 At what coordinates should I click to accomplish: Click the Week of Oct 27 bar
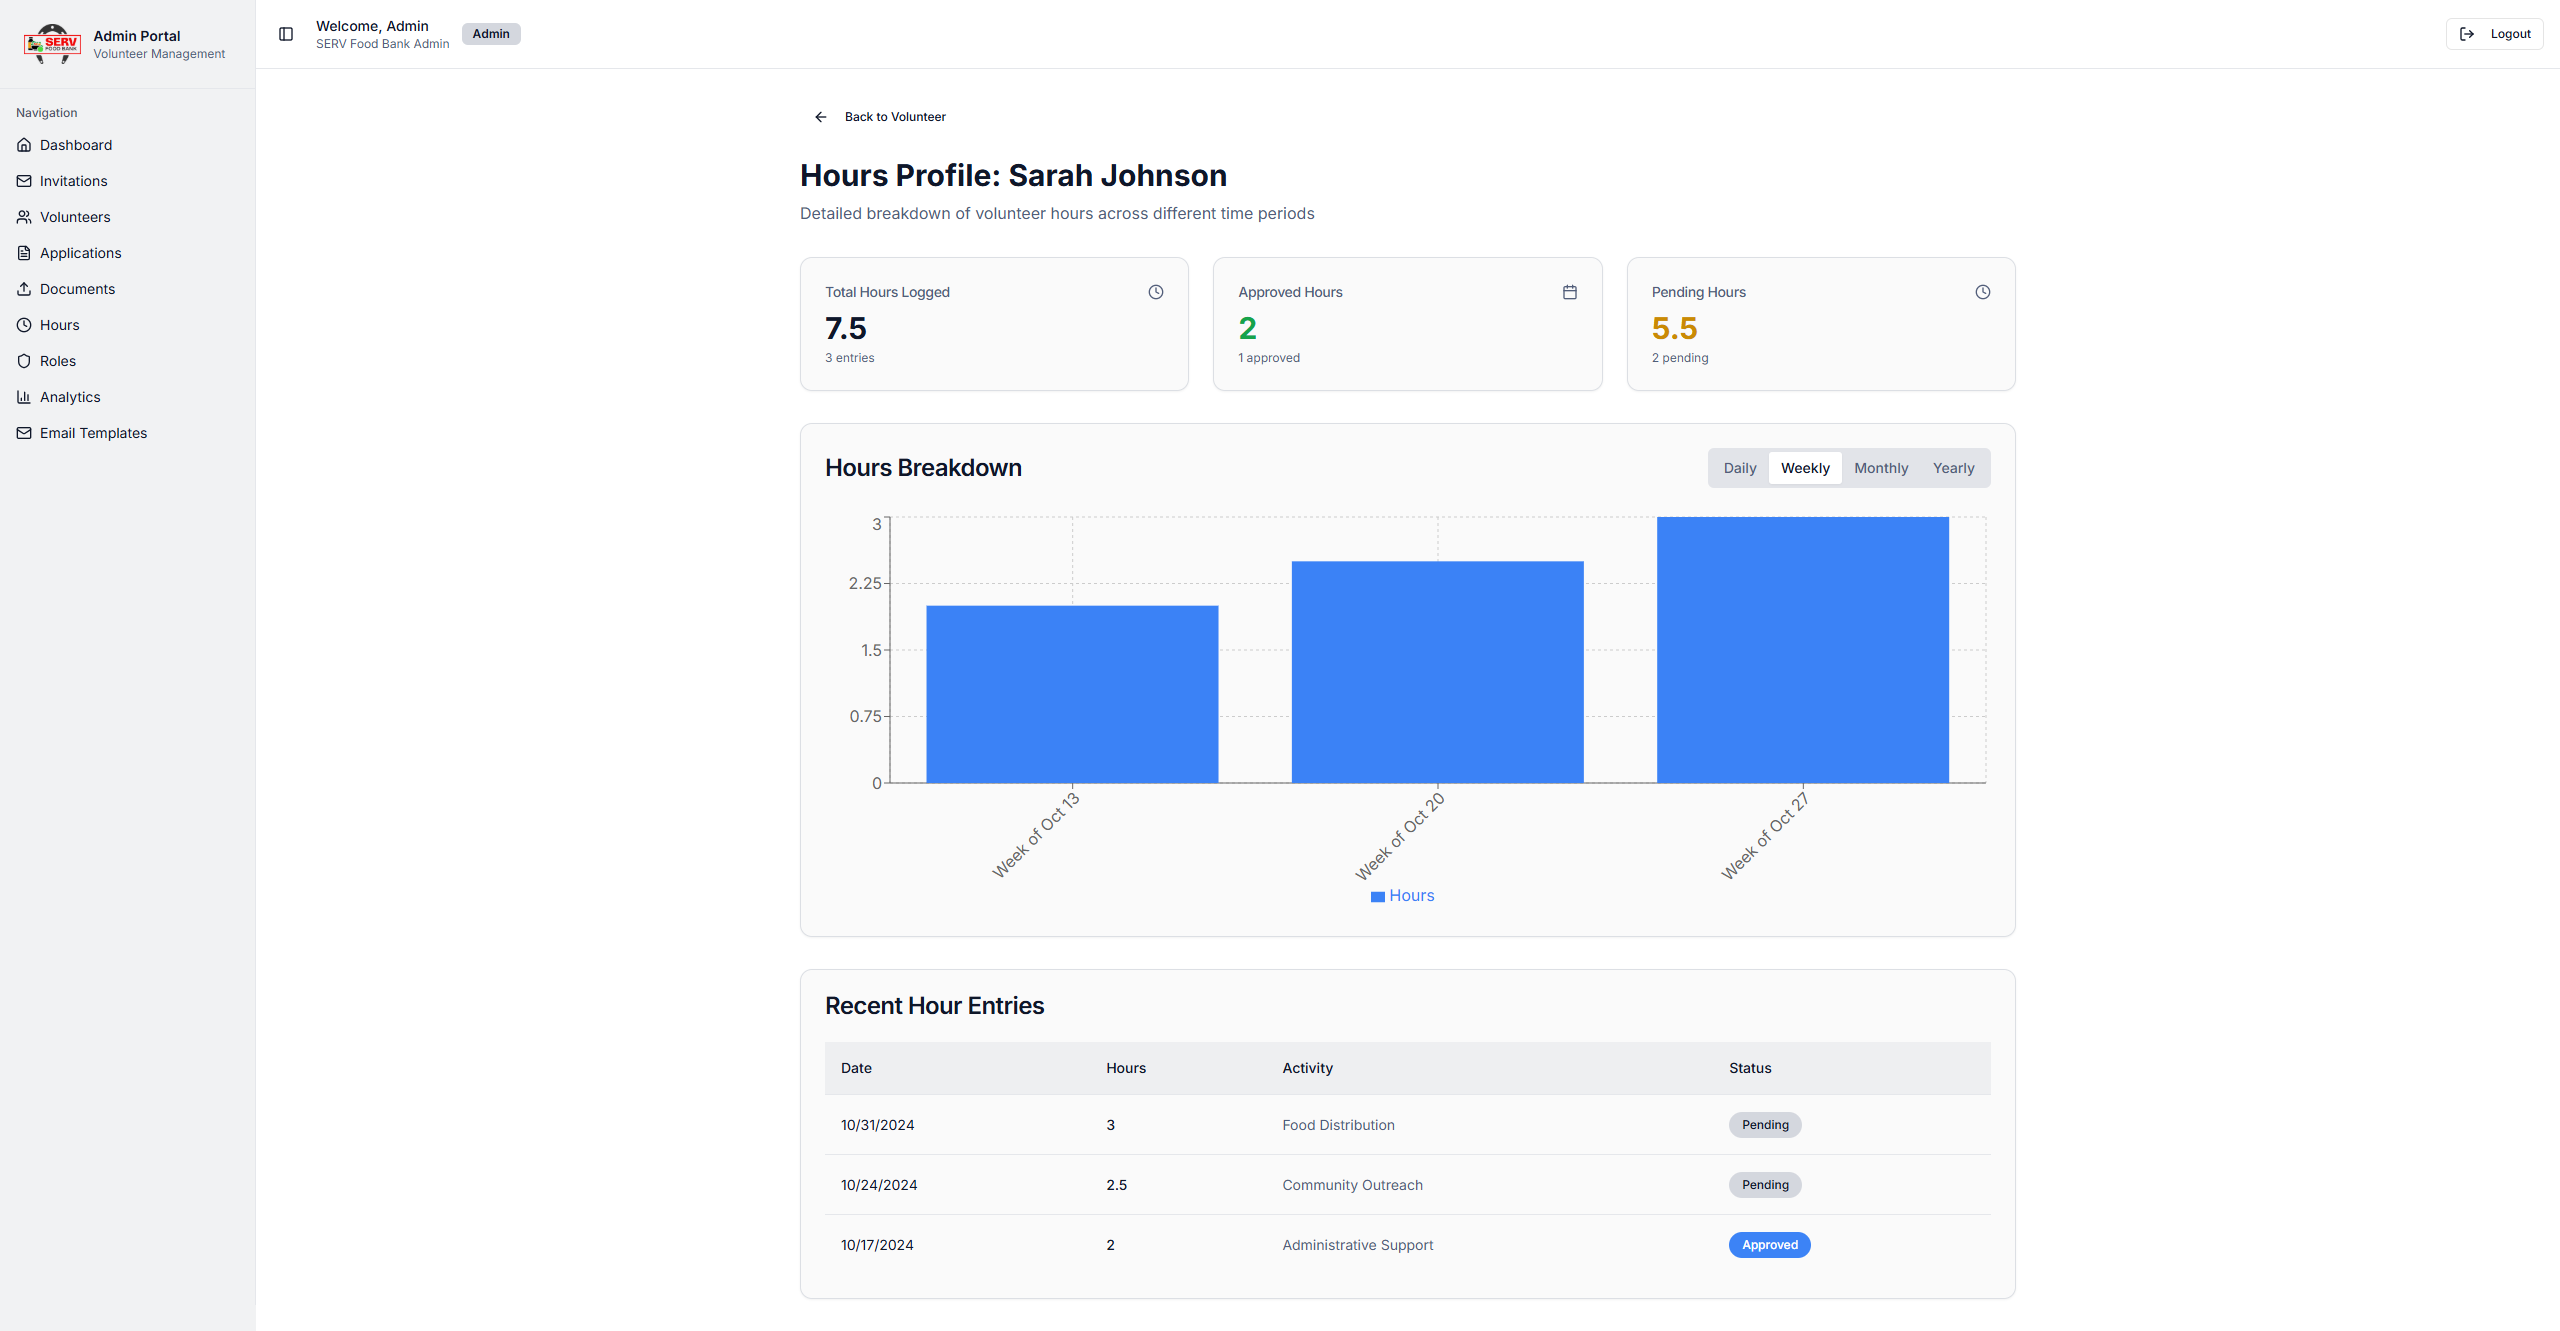point(1802,650)
